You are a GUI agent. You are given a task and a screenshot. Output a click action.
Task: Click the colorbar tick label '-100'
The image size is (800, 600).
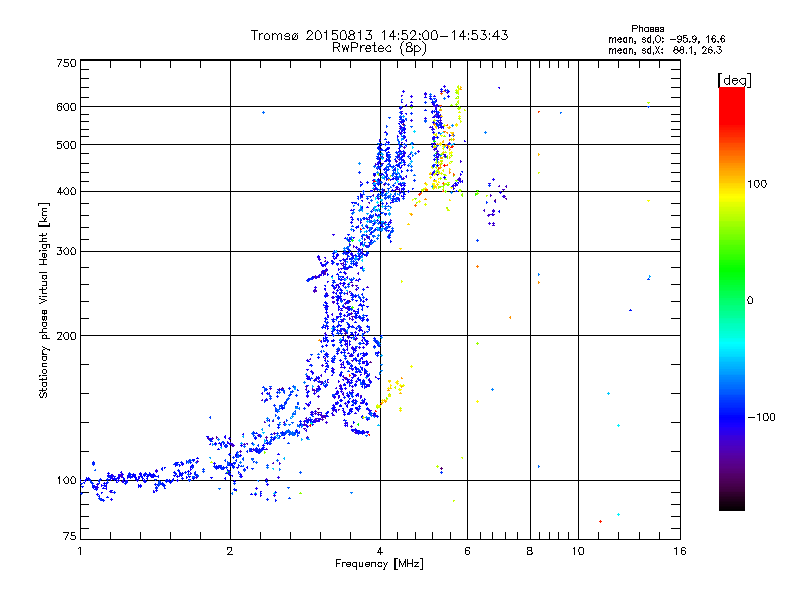(761, 417)
